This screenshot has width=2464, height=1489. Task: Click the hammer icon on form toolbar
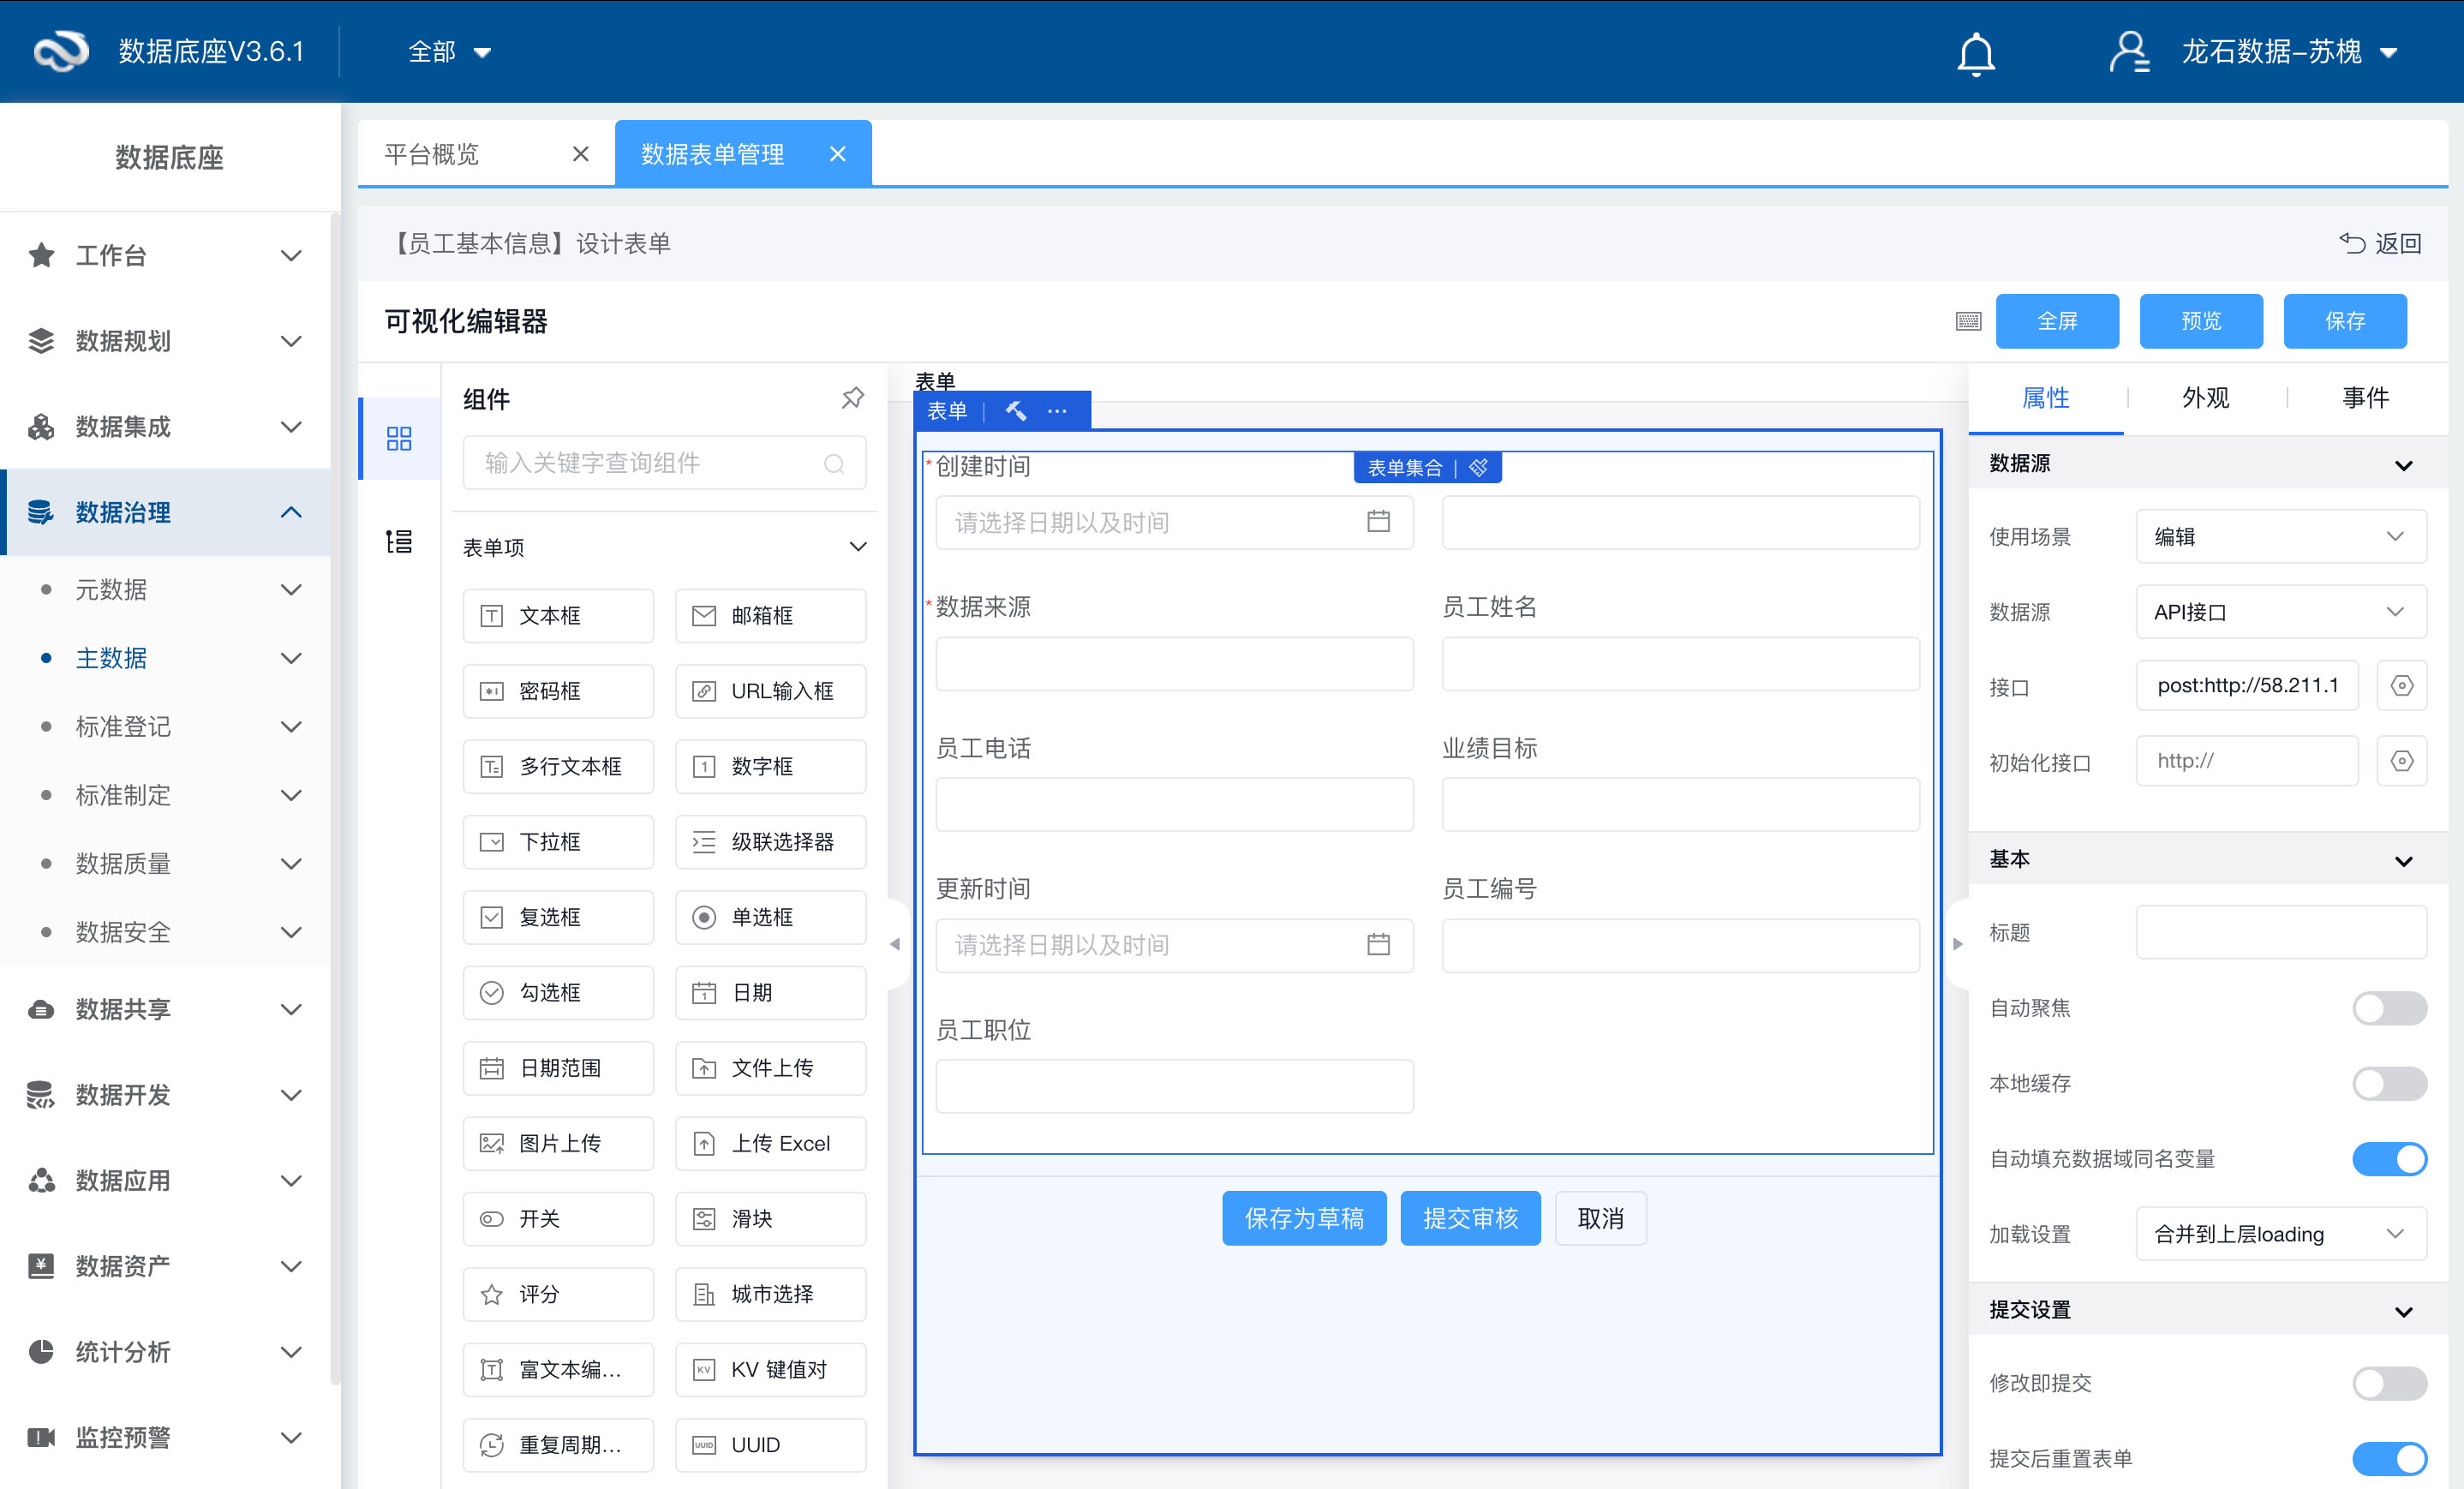pos(1015,410)
